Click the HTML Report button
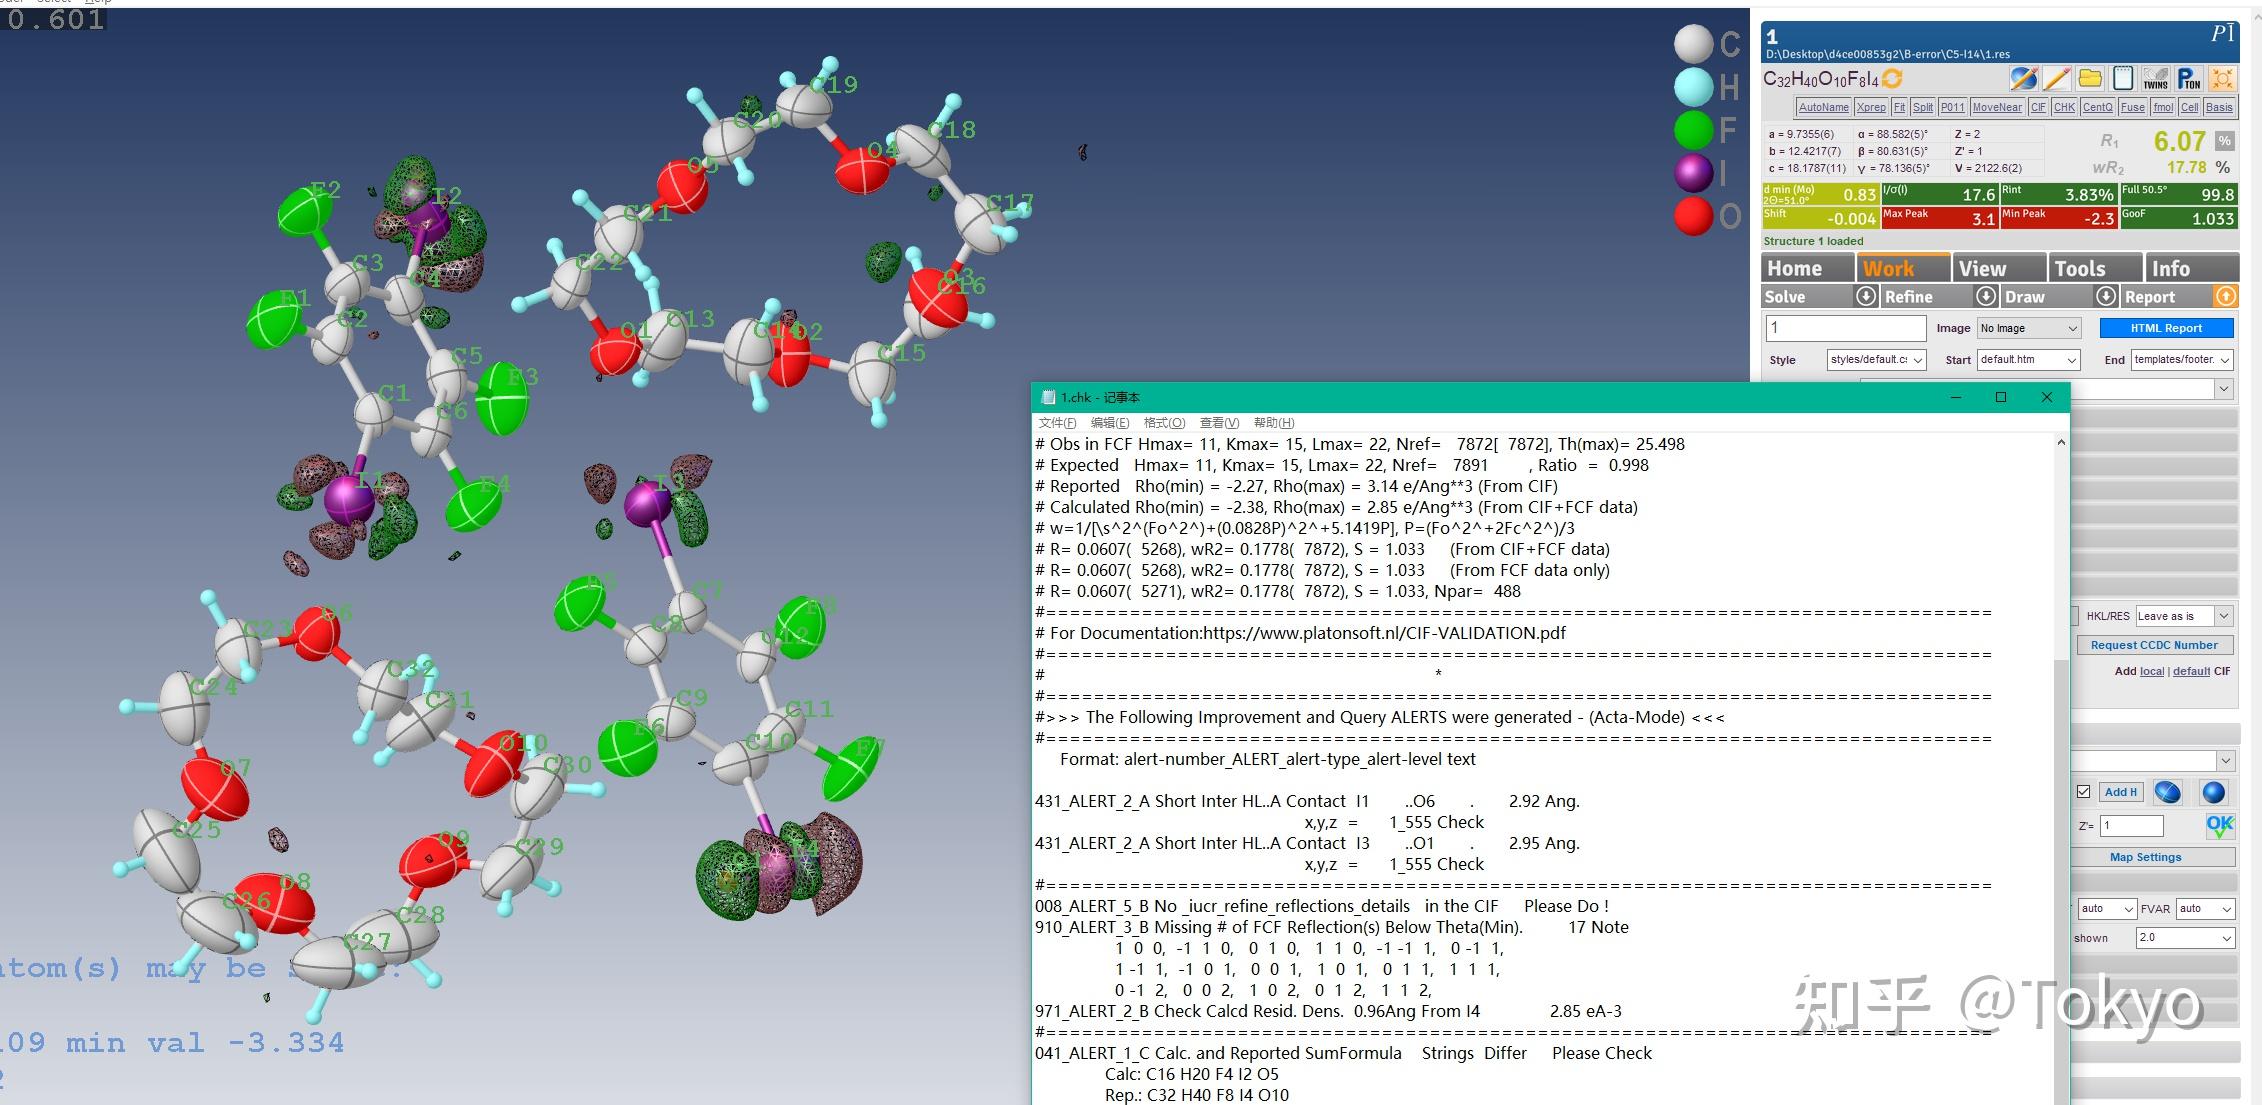Viewport: 2262px width, 1105px height. point(2166,328)
